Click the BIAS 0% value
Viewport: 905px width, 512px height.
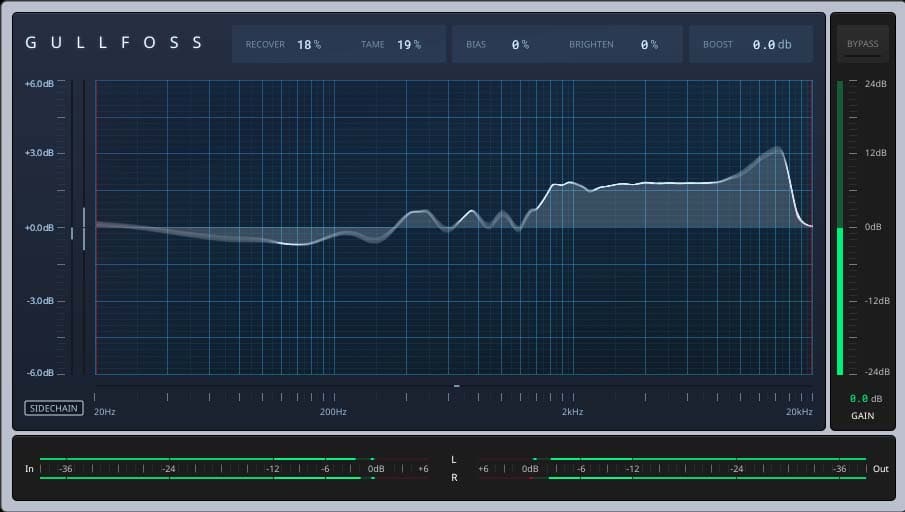click(519, 45)
